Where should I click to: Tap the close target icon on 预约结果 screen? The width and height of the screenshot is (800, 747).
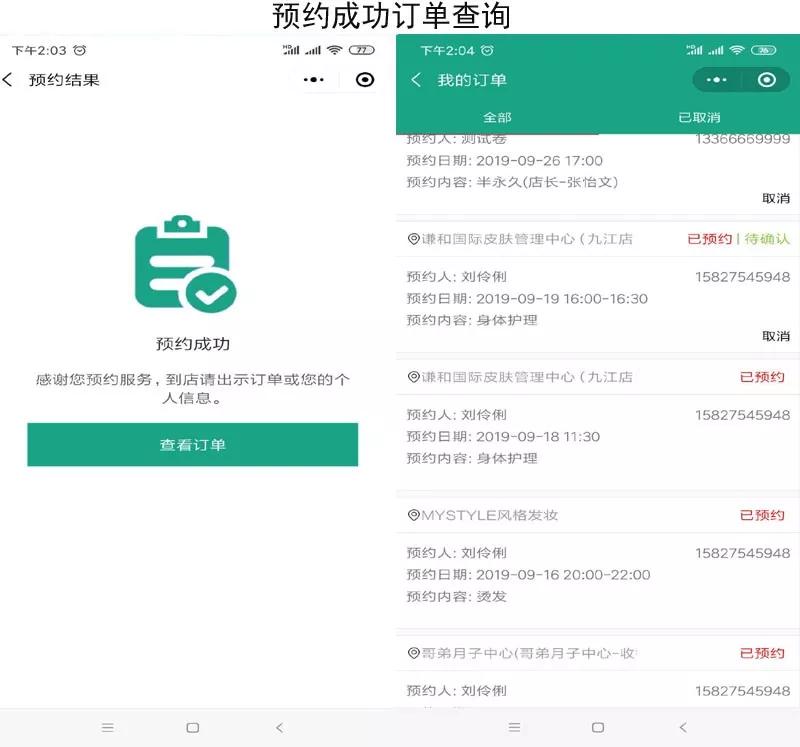tap(365, 80)
